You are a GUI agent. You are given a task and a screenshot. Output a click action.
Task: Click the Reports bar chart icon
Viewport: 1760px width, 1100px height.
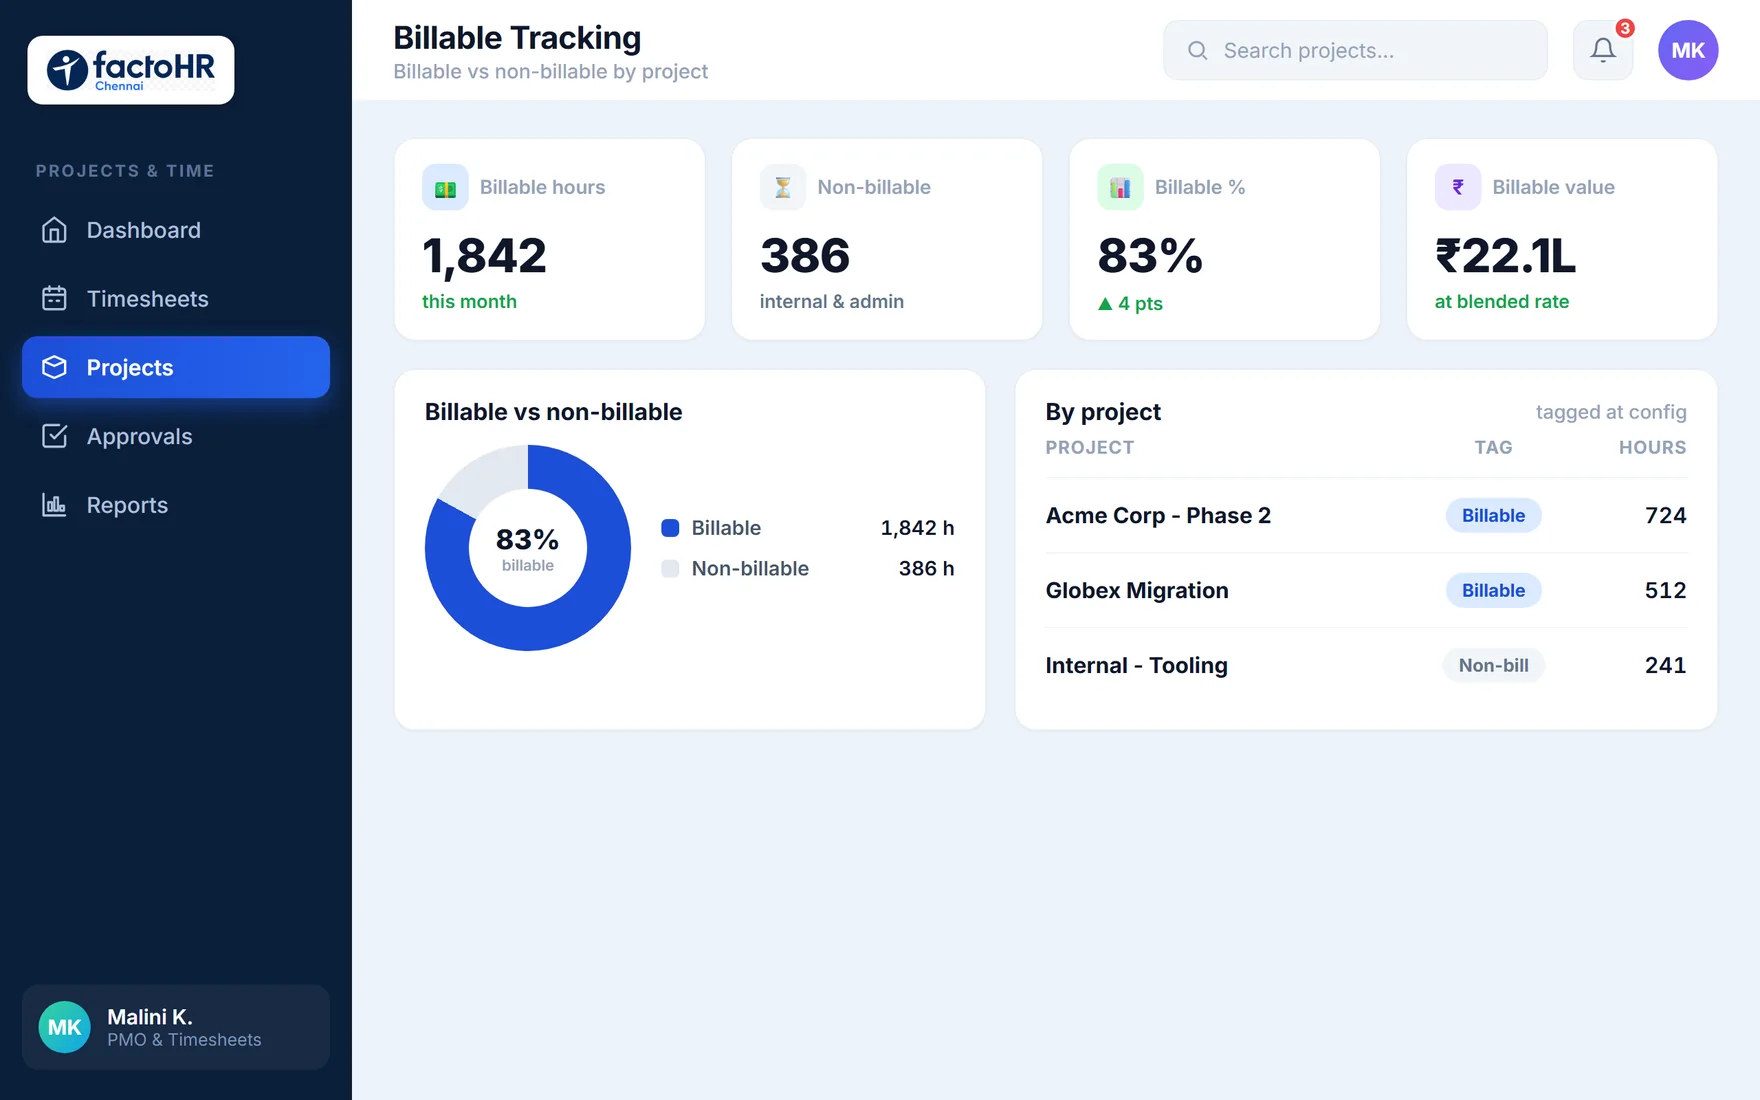coord(54,505)
